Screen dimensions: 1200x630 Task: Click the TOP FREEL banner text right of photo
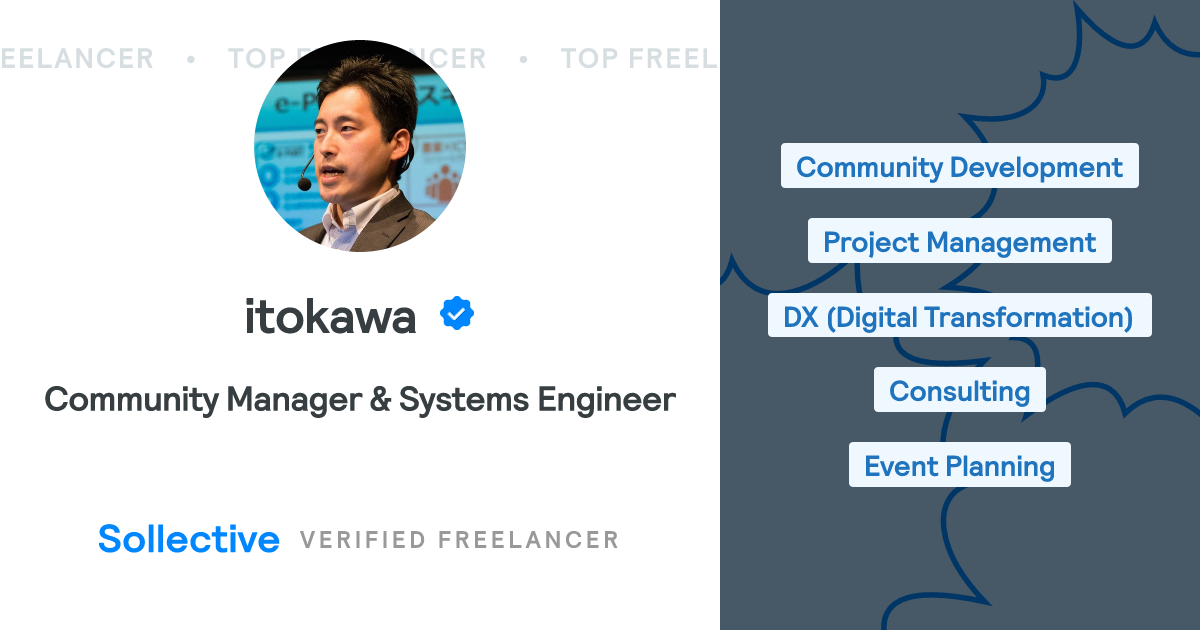pyautogui.click(x=638, y=59)
